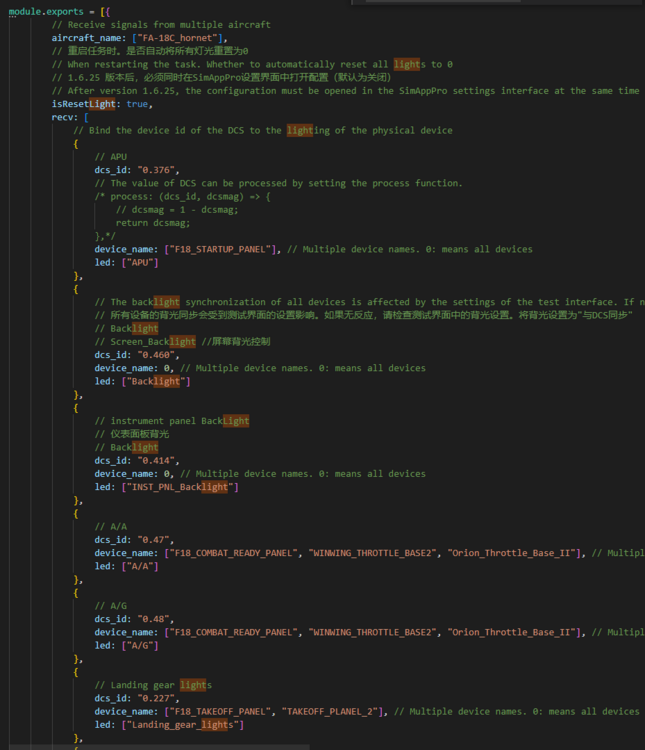Select the horizontal scrollbar thumb at editor bottom
The width and height of the screenshot is (645, 750).
160,747
